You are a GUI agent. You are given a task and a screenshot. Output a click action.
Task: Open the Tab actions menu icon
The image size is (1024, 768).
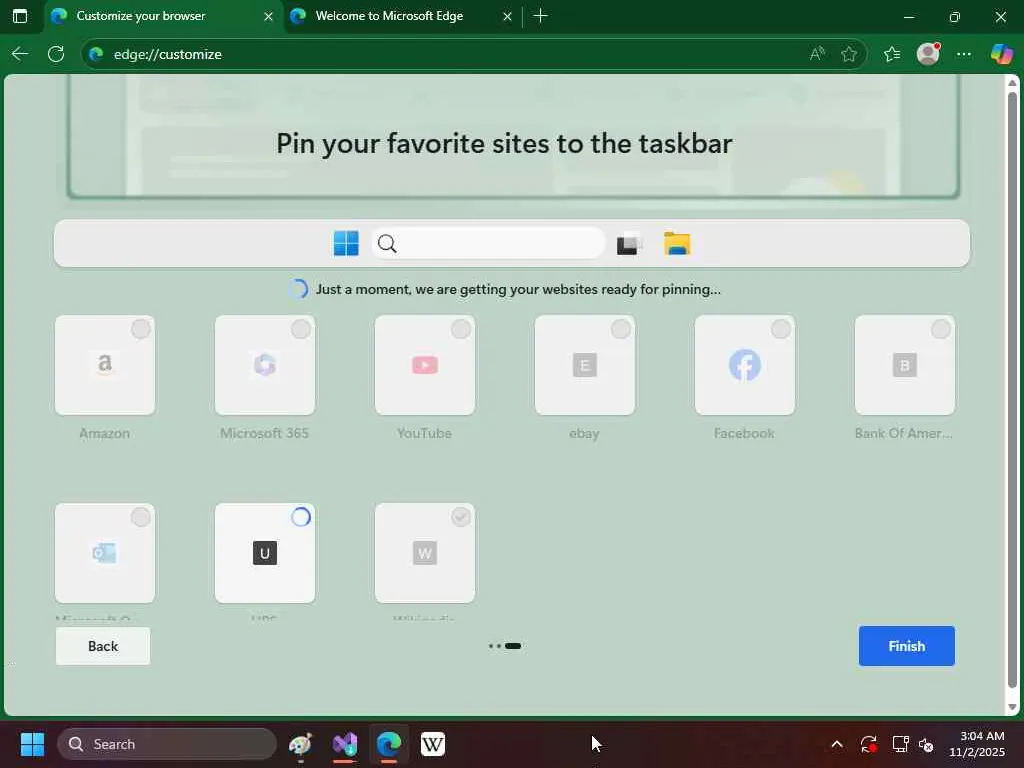20,16
